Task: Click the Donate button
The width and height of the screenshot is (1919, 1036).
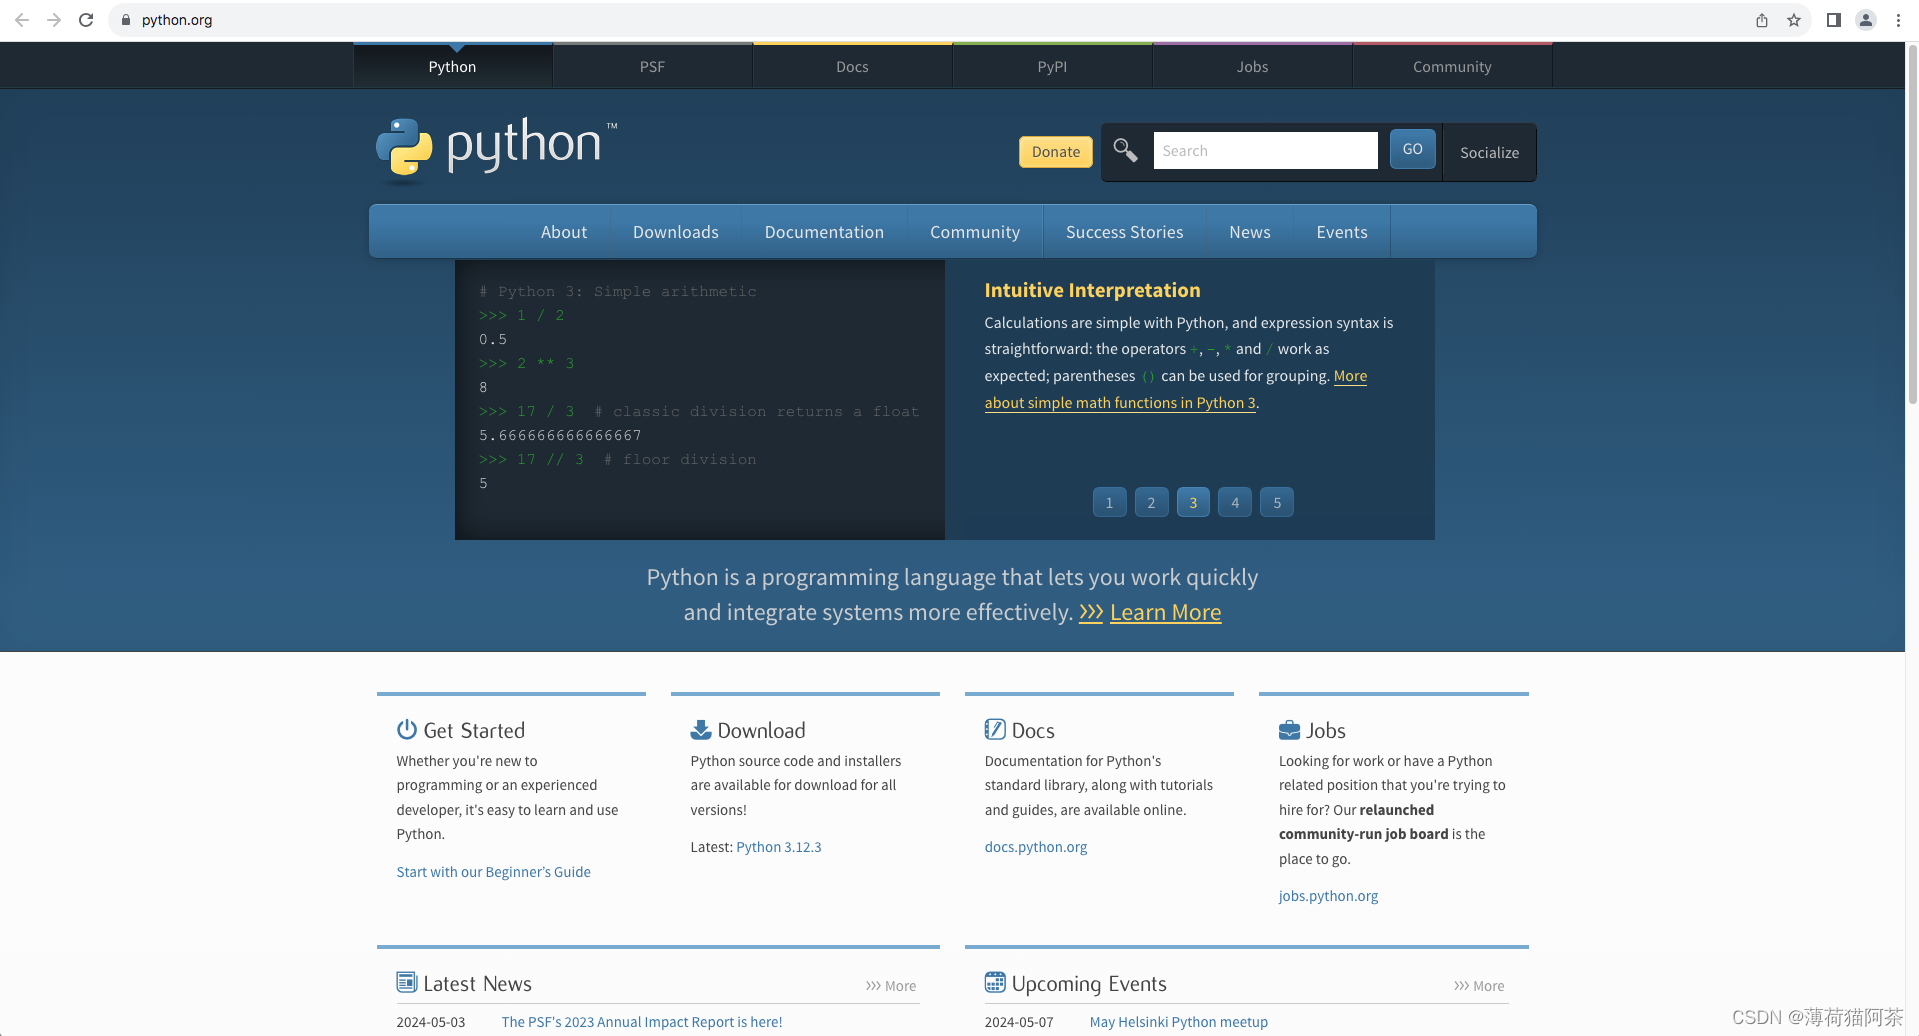Action: coord(1055,151)
